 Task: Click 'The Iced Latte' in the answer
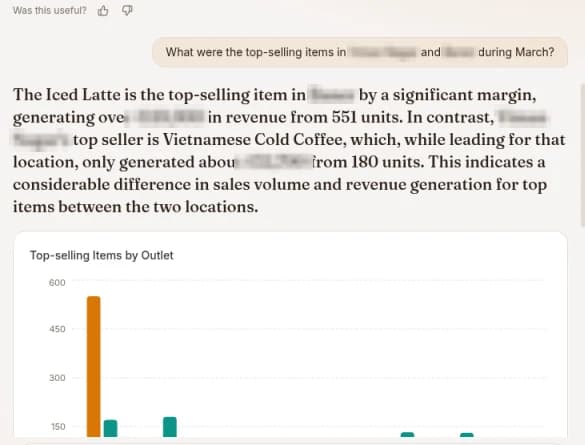pyautogui.click(x=67, y=95)
